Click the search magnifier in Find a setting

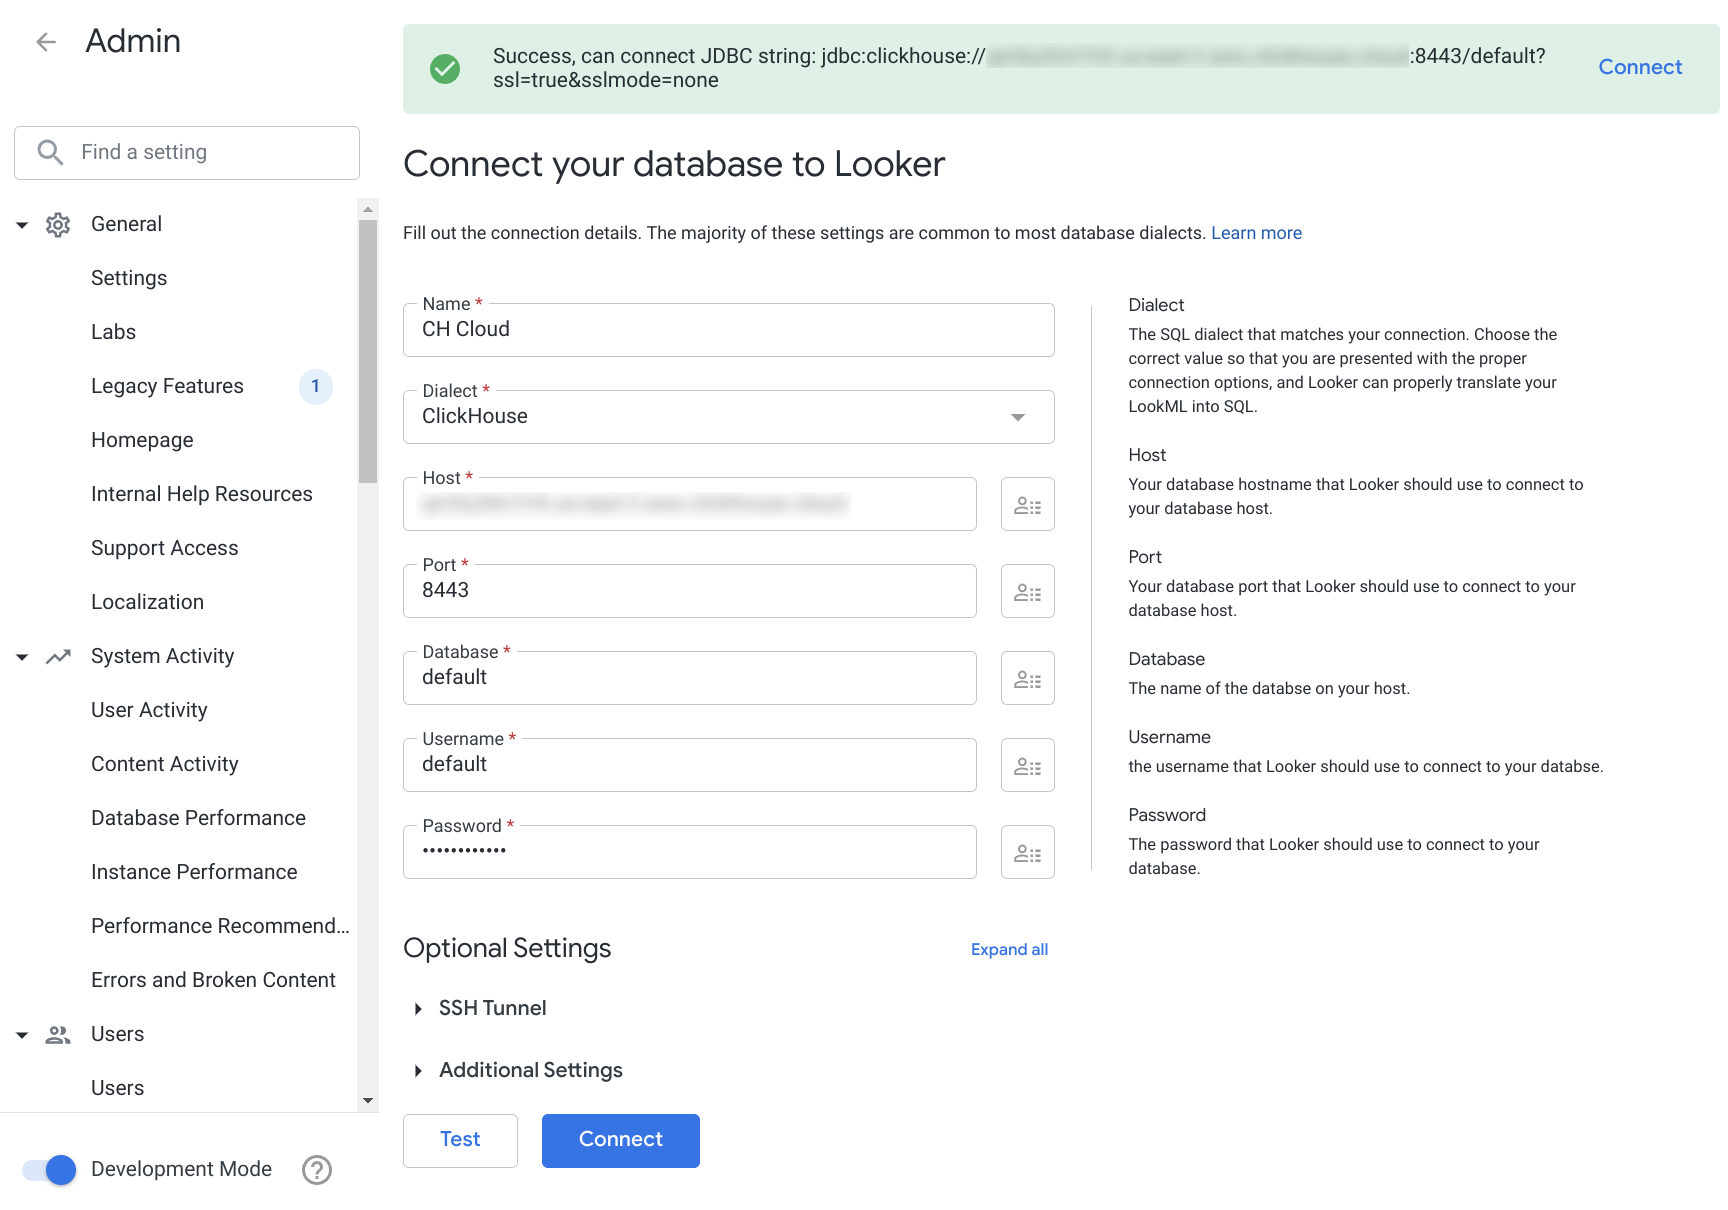(49, 151)
